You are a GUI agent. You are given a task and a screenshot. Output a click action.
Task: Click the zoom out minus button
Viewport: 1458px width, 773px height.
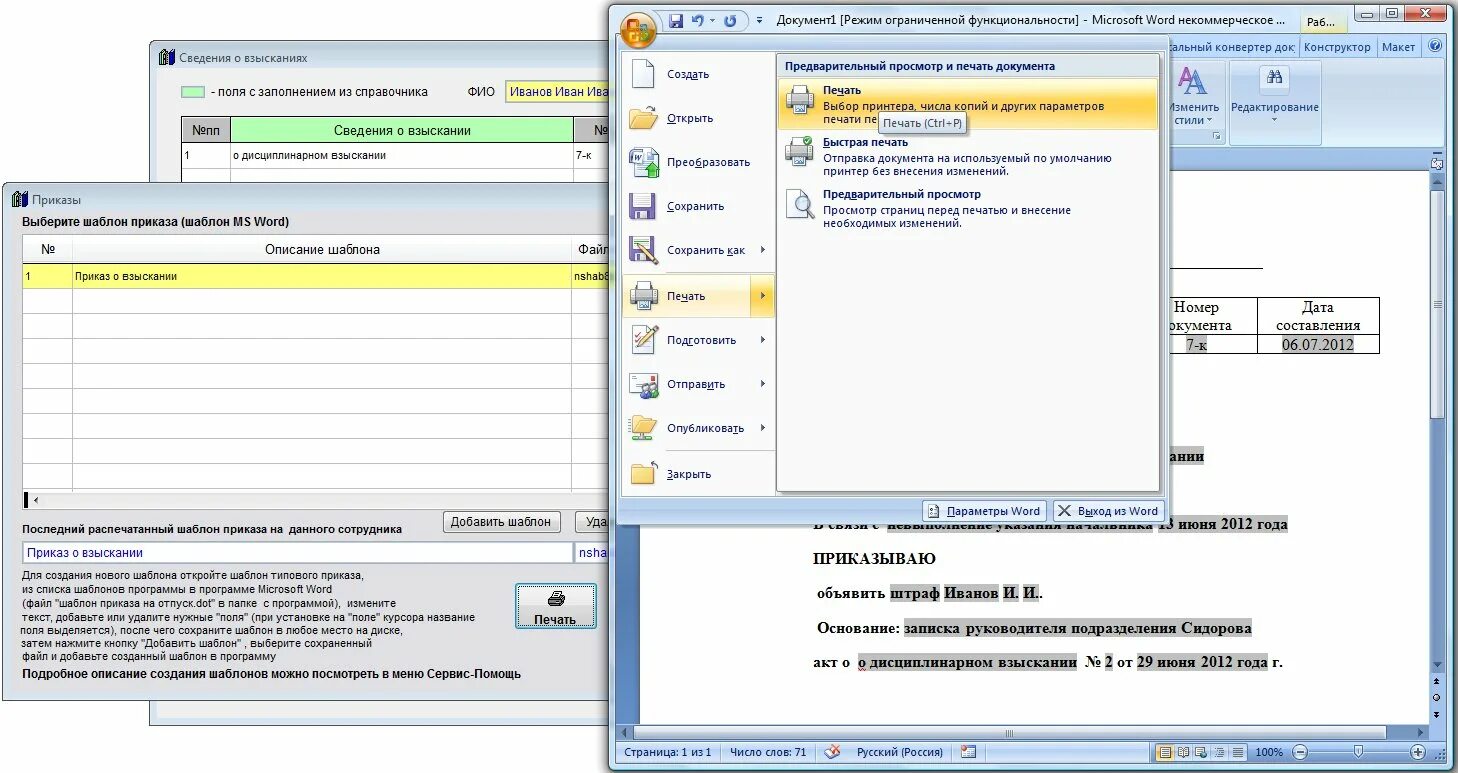coord(1299,752)
